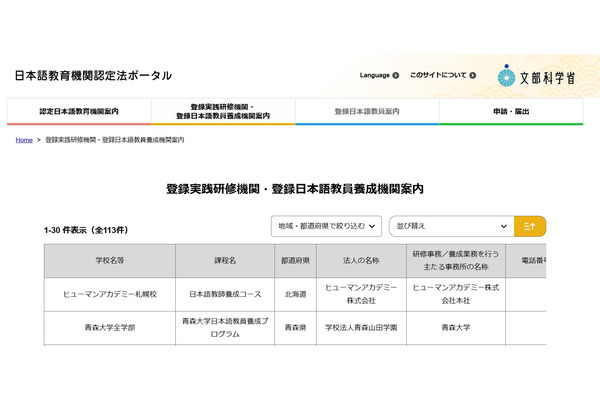The image size is (600, 400).
Task: Open the 登録日本語教員案内 tab
Action: click(367, 111)
